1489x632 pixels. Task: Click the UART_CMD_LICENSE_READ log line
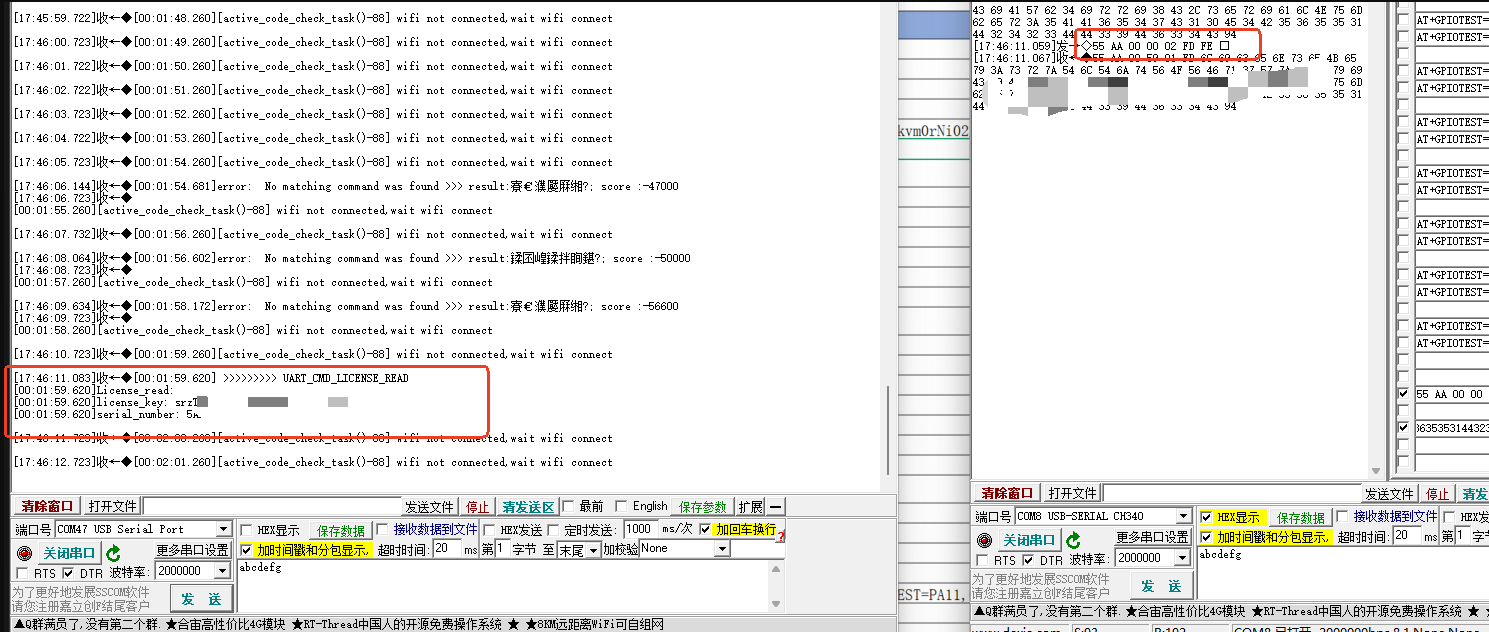pyautogui.click(x=211, y=378)
